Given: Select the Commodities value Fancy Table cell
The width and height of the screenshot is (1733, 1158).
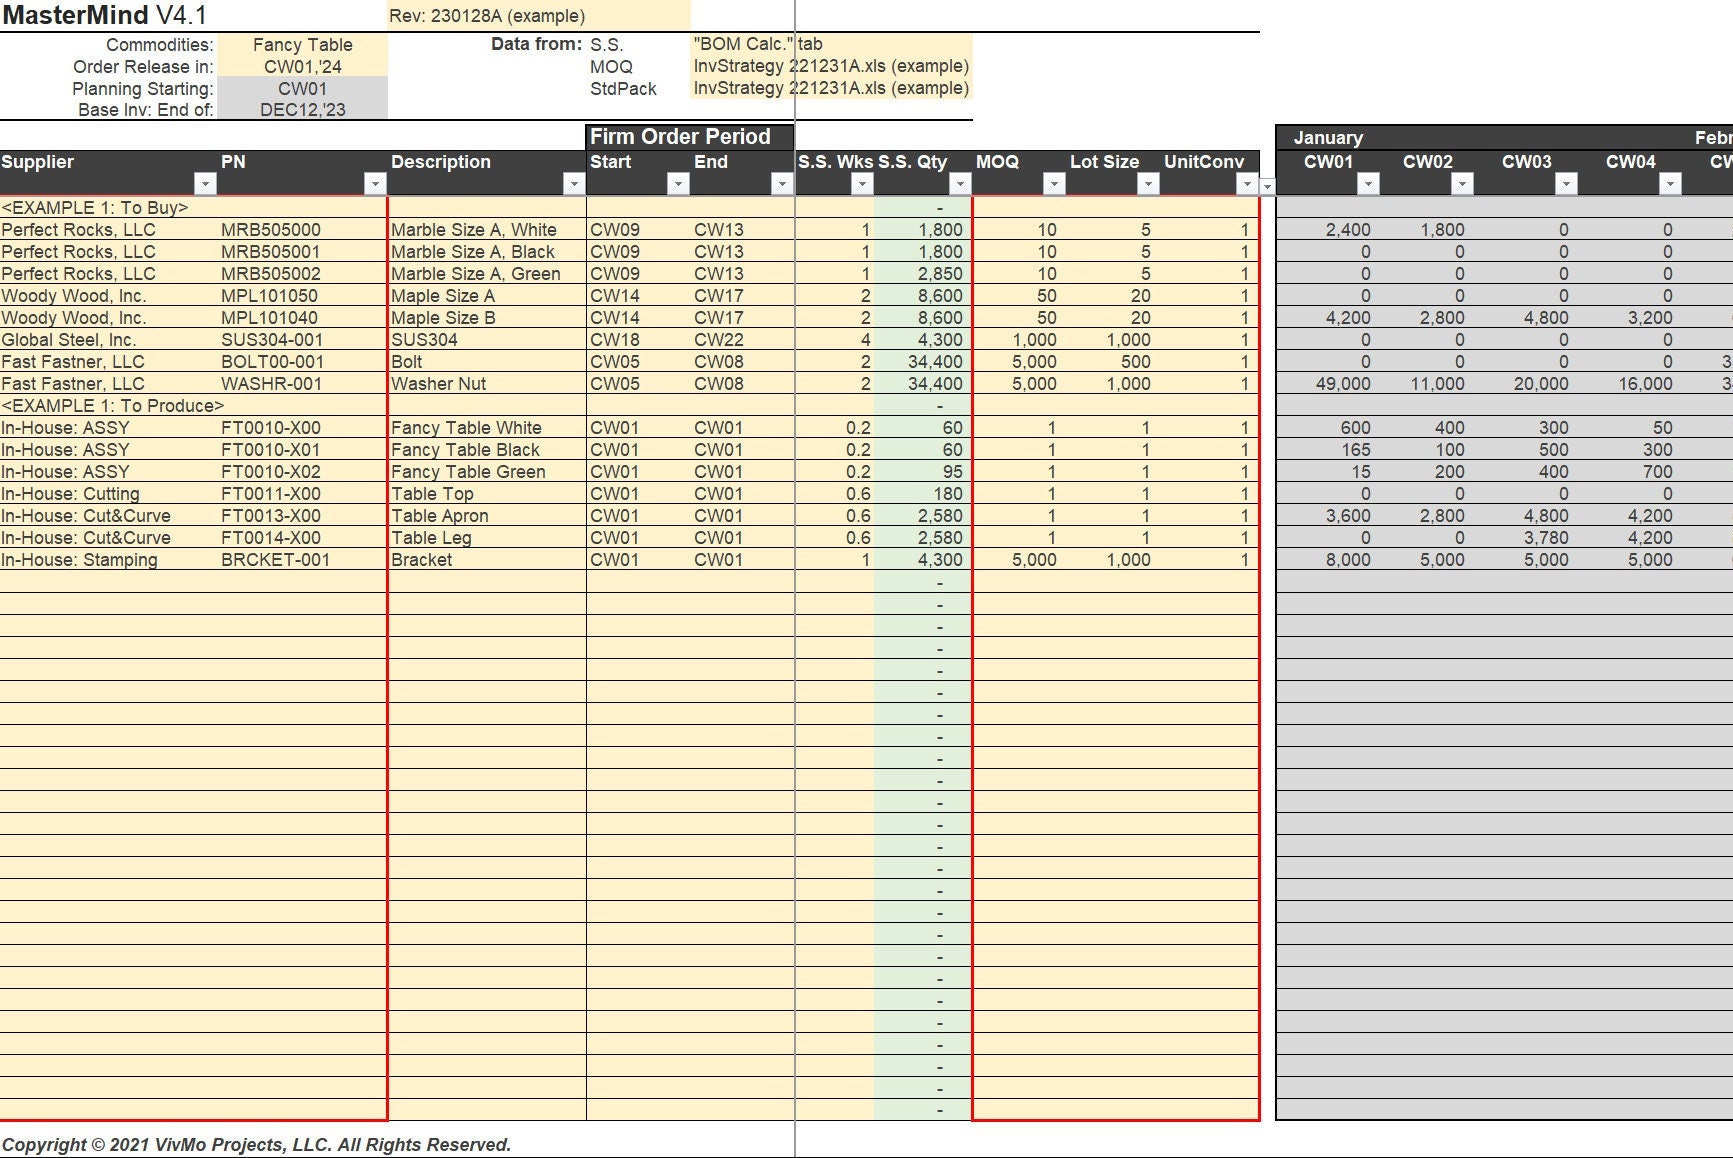Looking at the screenshot, I should point(301,44).
